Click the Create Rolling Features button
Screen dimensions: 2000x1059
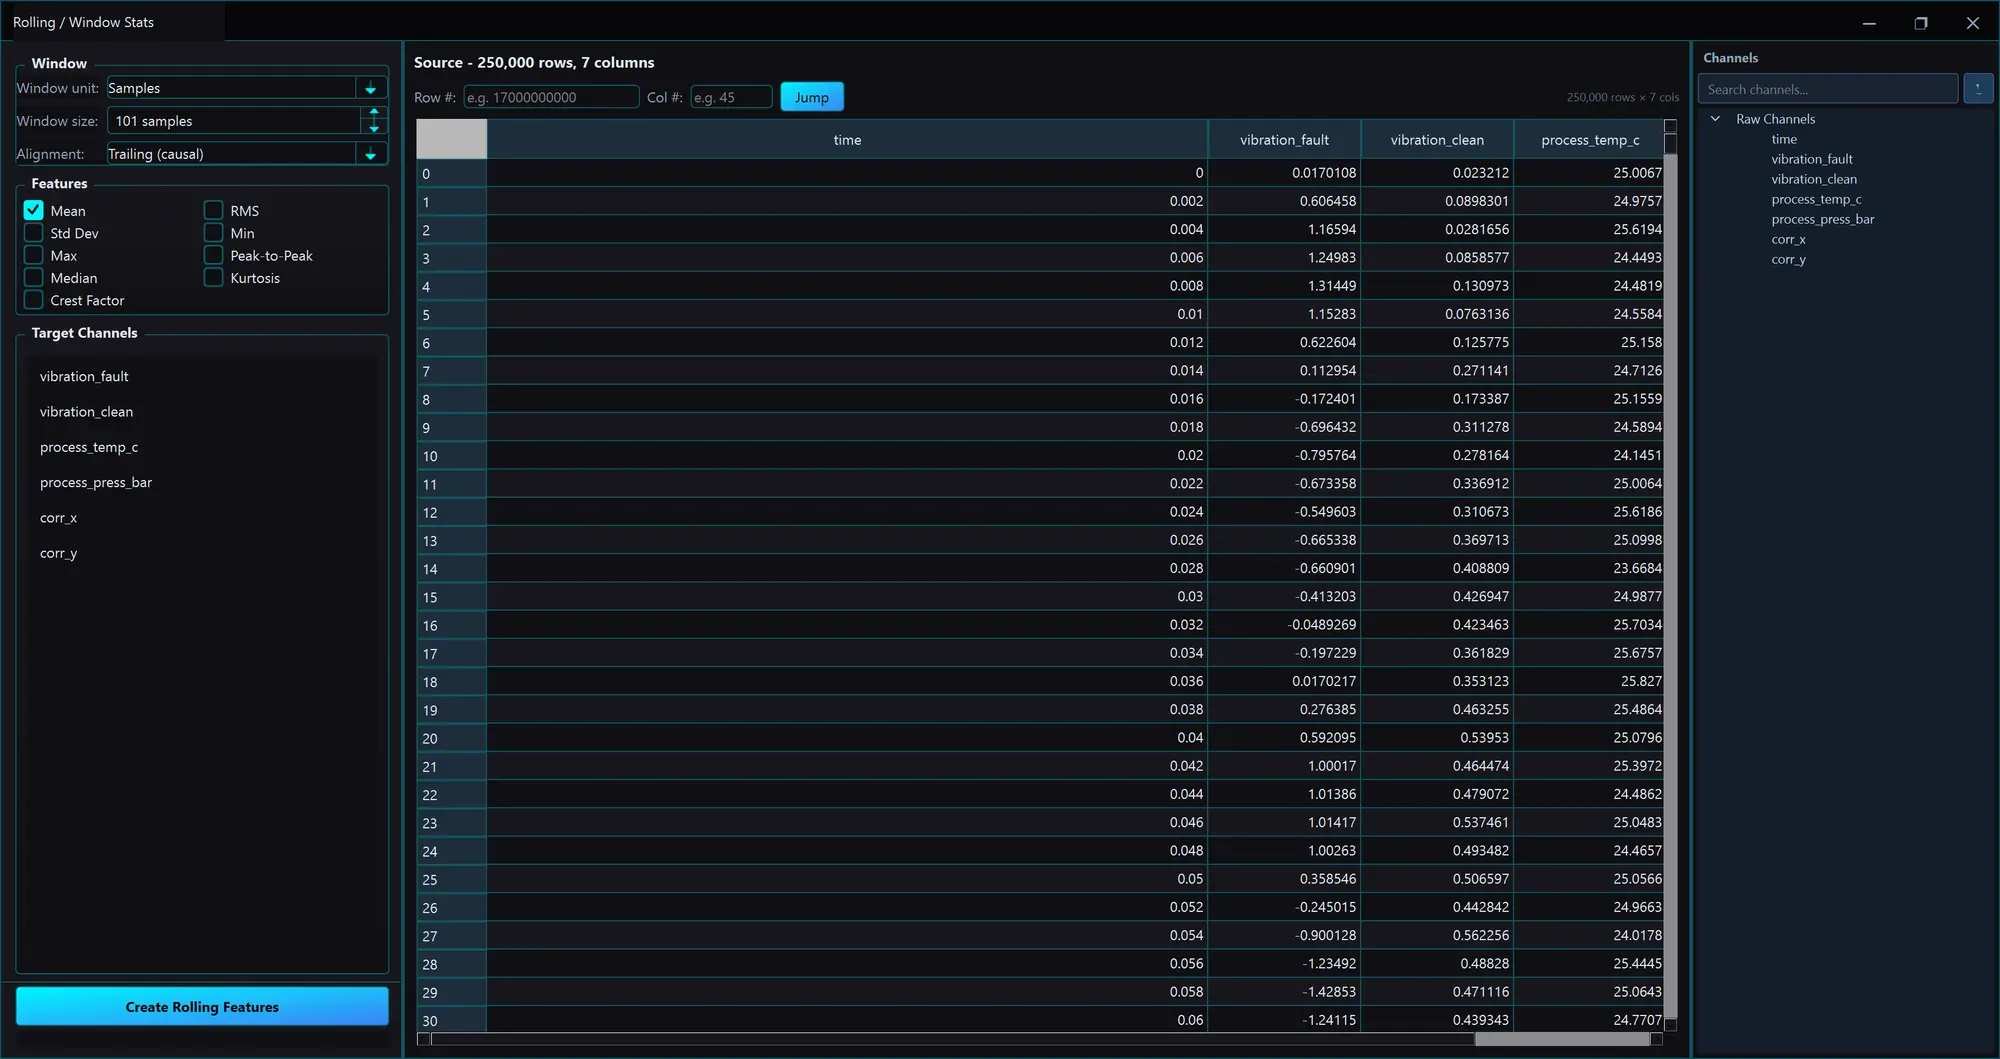coord(202,1007)
